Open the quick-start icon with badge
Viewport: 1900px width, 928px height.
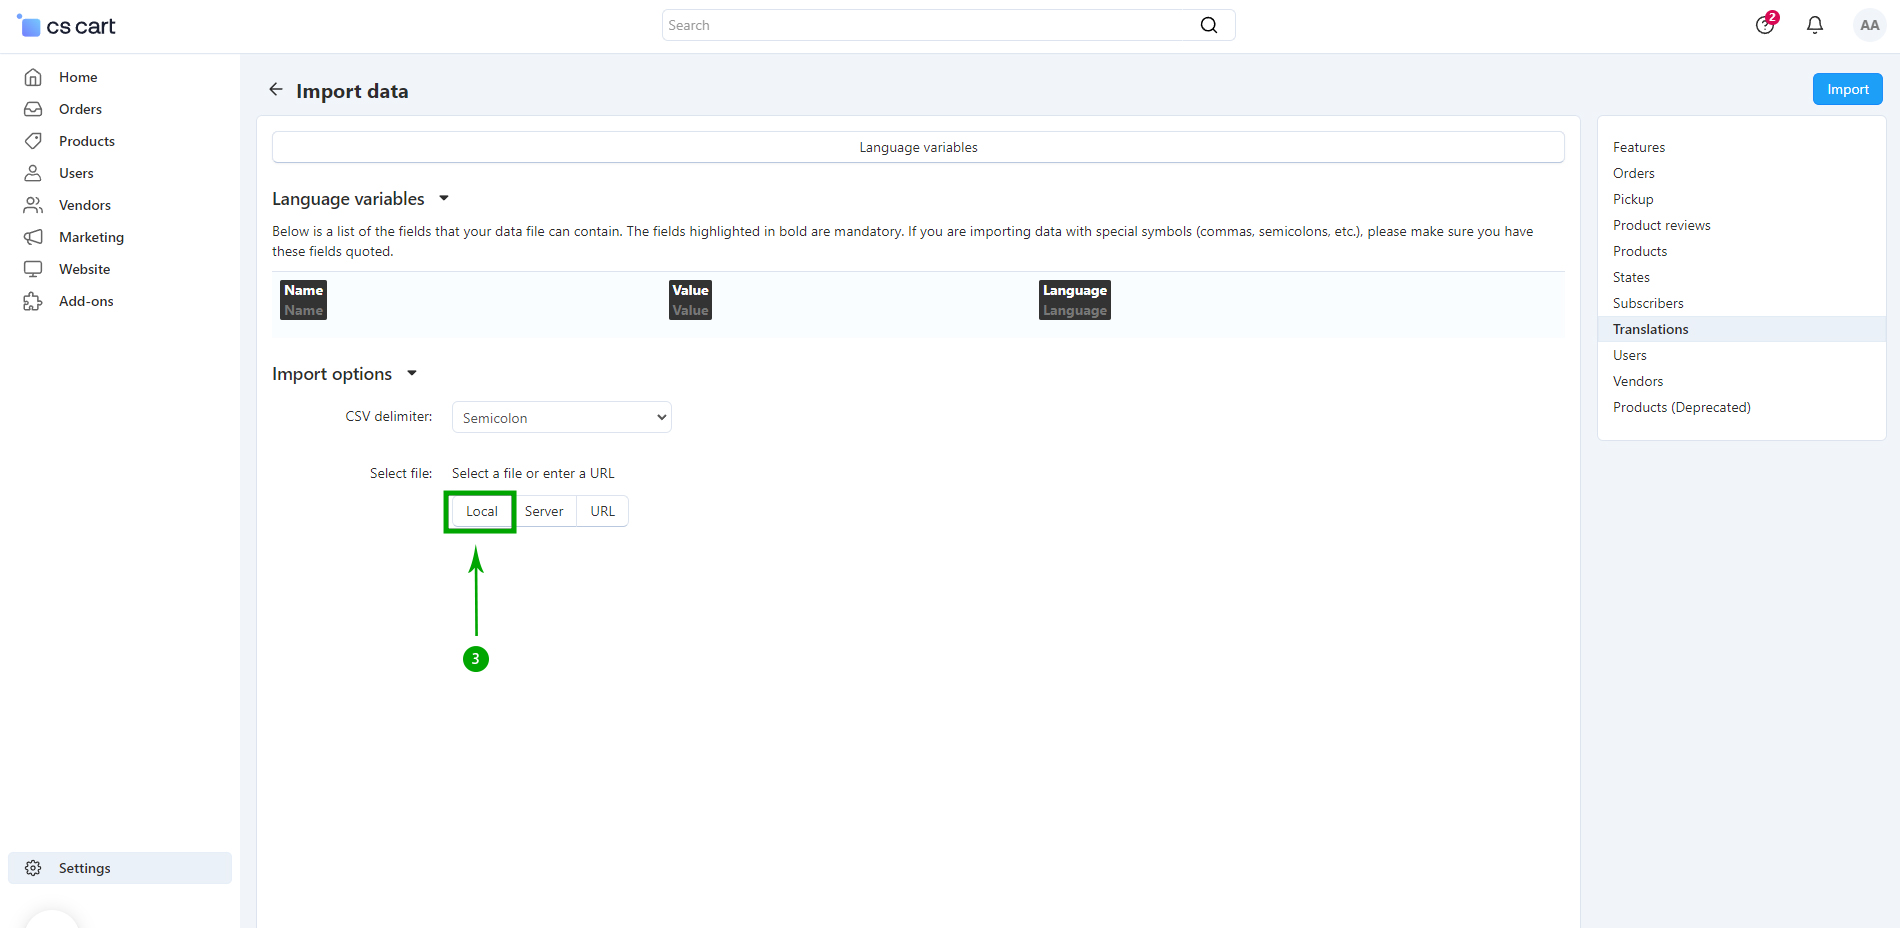(1765, 25)
